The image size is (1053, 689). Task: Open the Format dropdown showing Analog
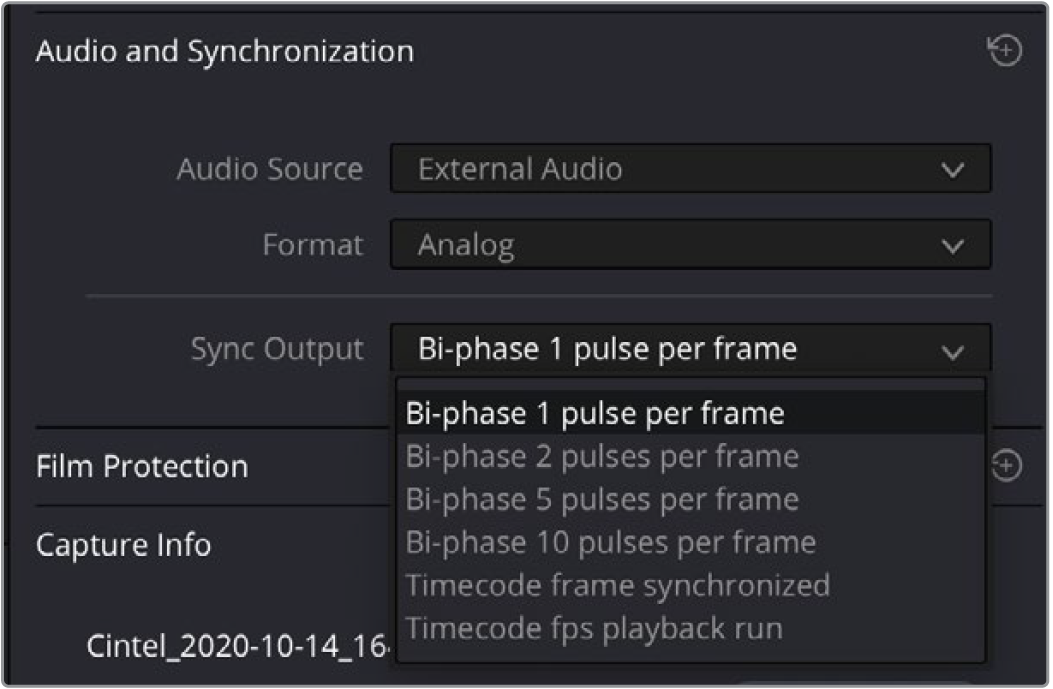[690, 244]
